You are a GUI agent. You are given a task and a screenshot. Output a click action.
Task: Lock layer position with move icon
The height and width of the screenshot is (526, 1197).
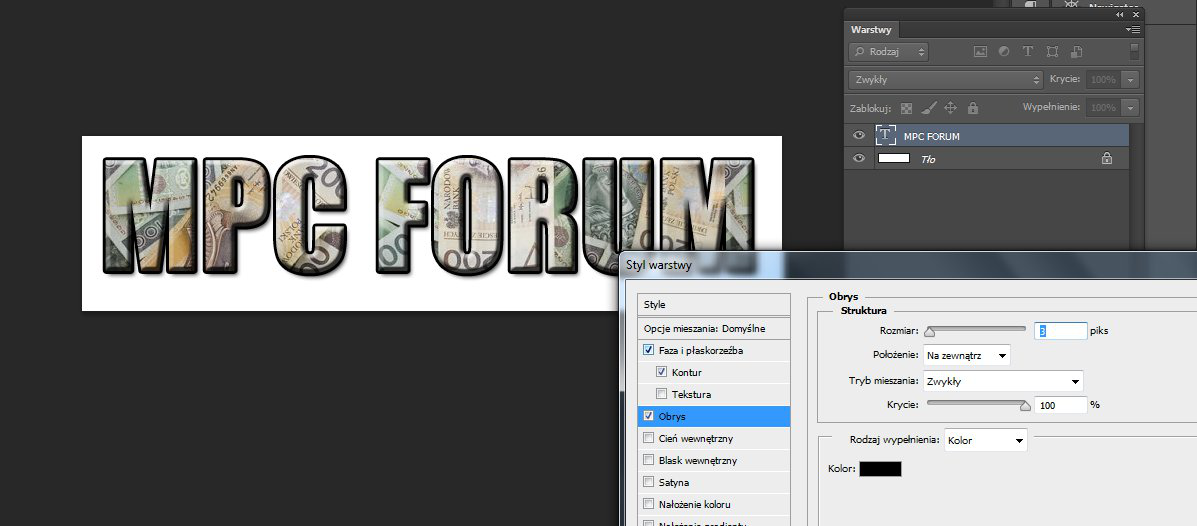click(x=950, y=108)
